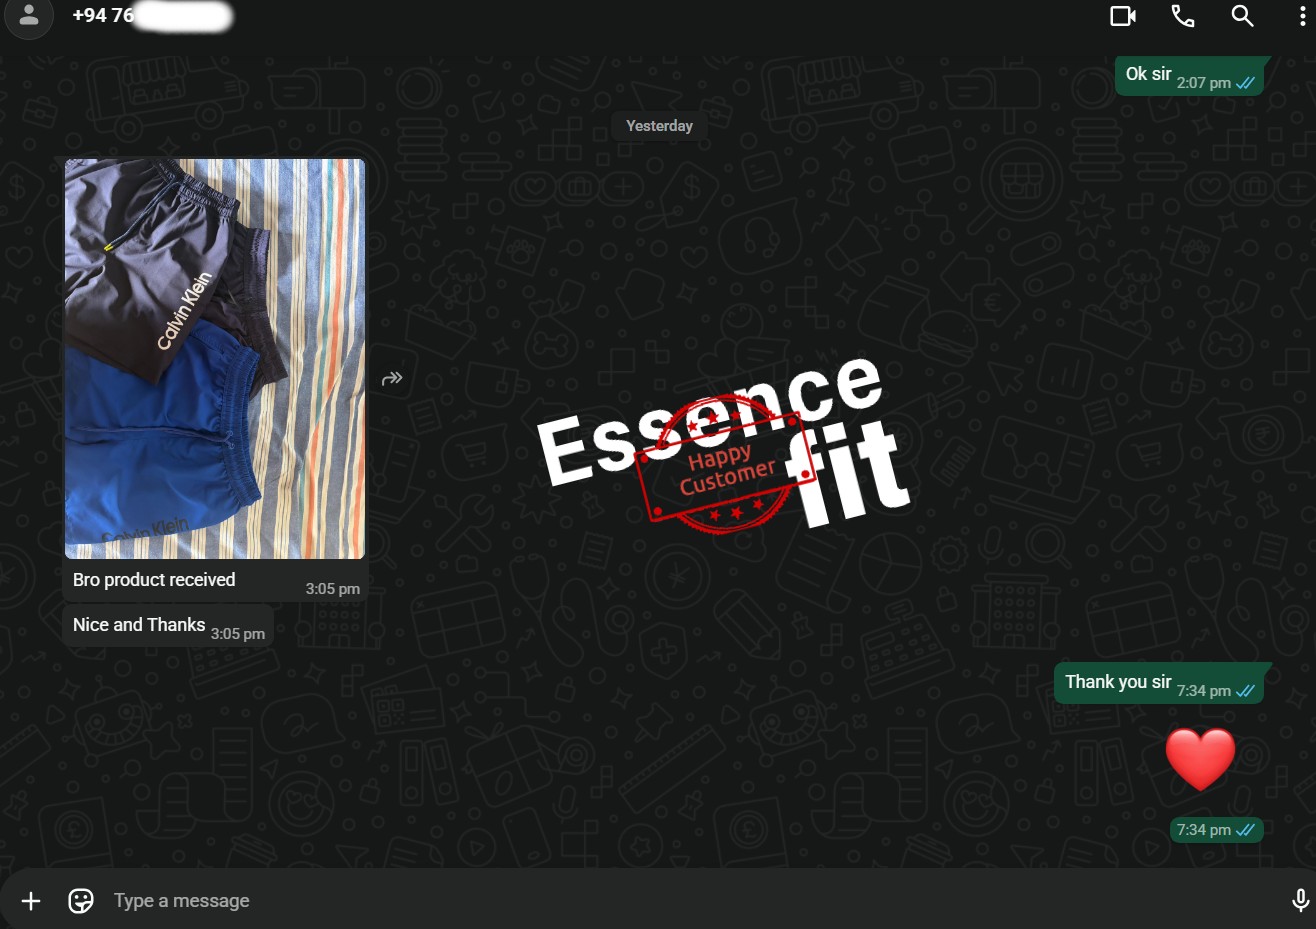The height and width of the screenshot is (929, 1316).
Task: Click the attach plus button
Action: click(31, 901)
